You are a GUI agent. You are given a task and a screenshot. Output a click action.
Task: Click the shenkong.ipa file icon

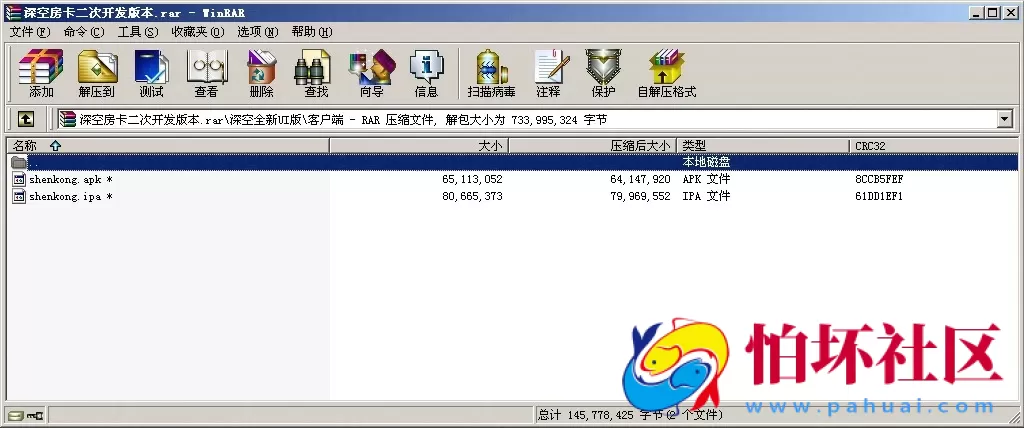point(20,196)
